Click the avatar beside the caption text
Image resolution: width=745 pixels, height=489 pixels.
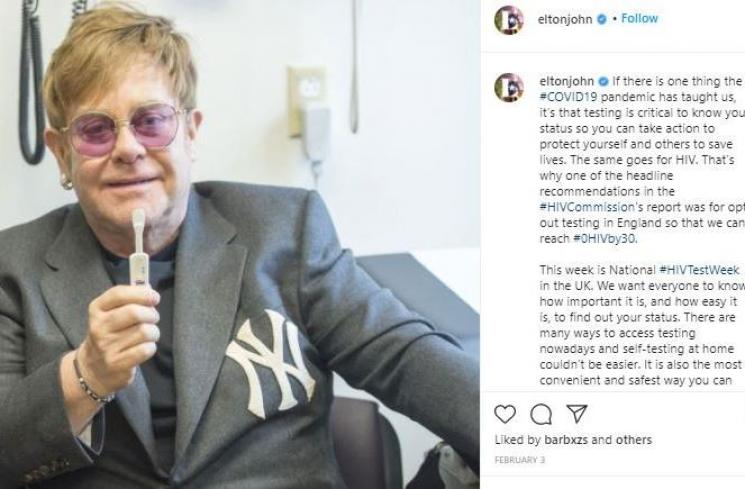pyautogui.click(x=509, y=86)
